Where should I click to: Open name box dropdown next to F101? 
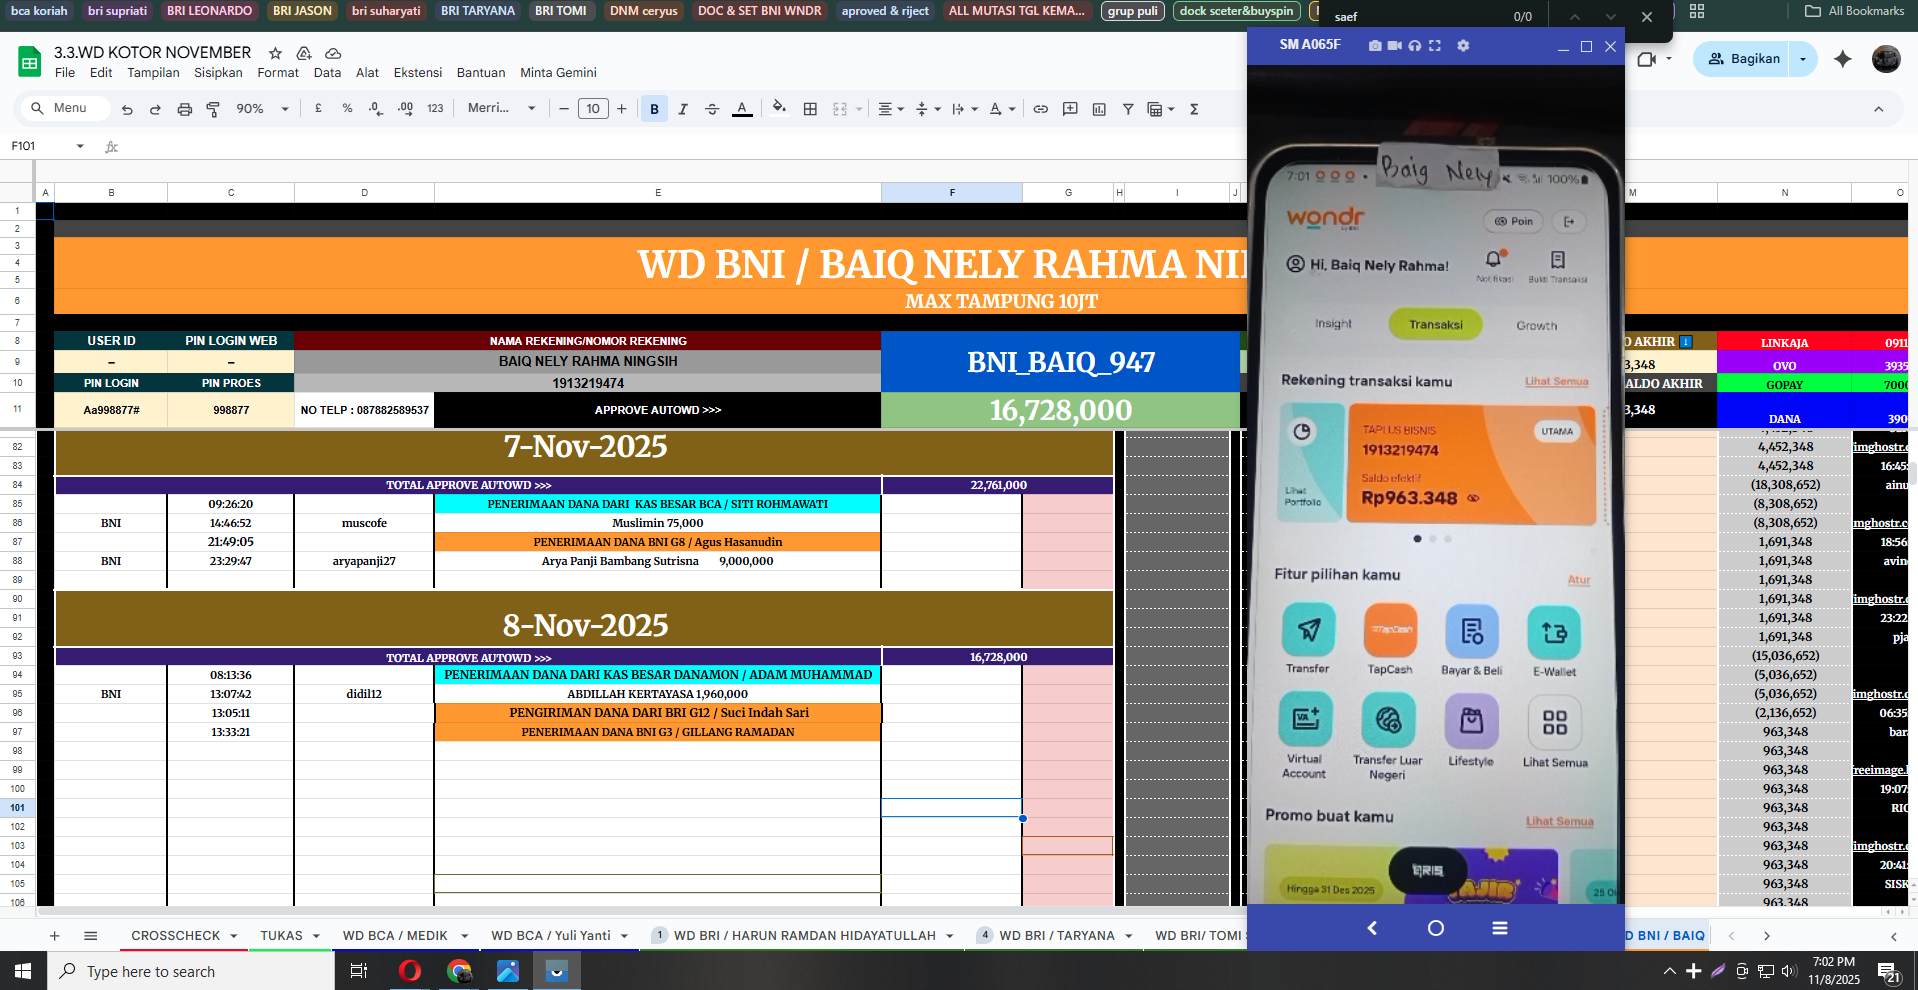(x=80, y=146)
